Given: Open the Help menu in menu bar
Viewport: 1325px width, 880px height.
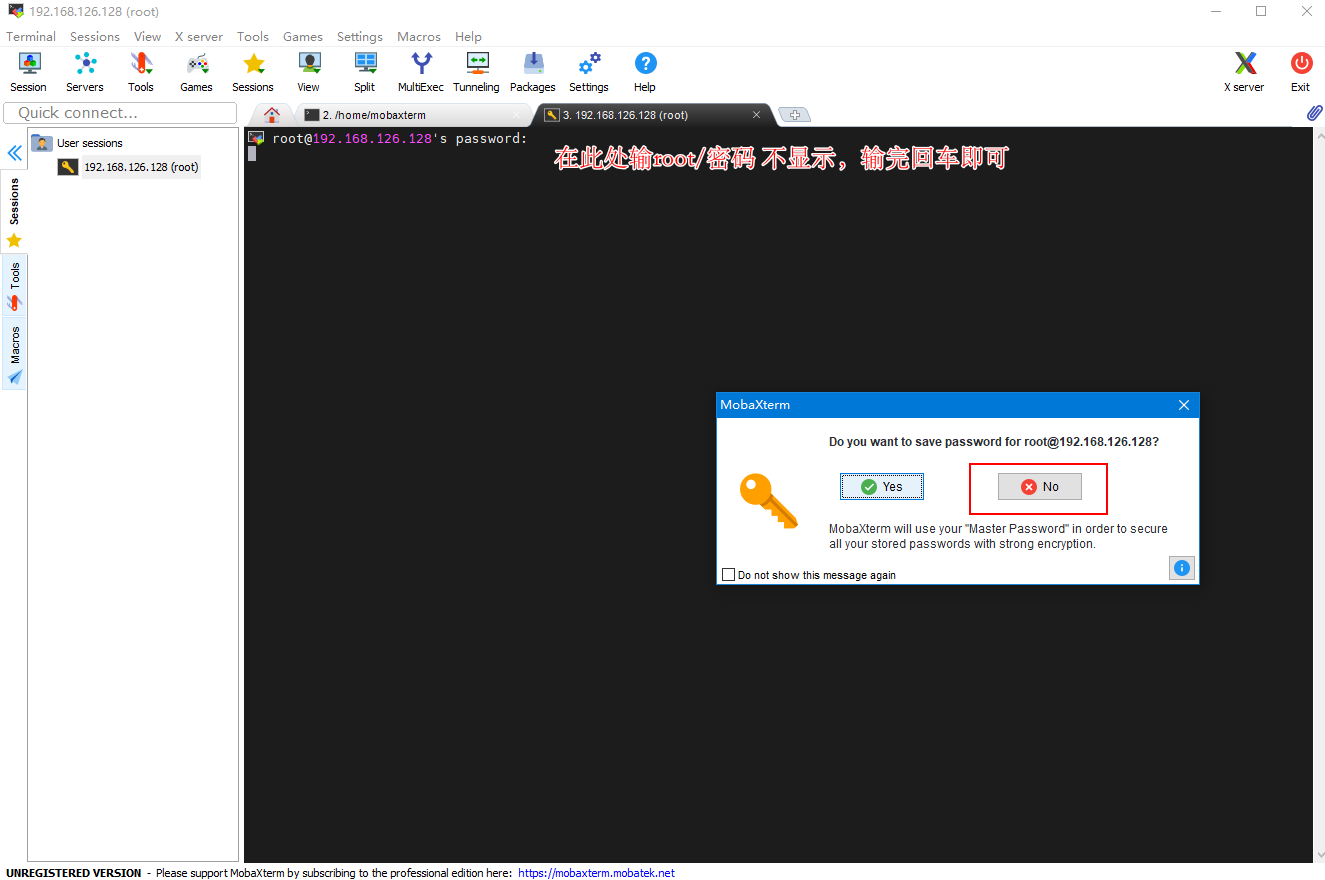Looking at the screenshot, I should point(468,36).
